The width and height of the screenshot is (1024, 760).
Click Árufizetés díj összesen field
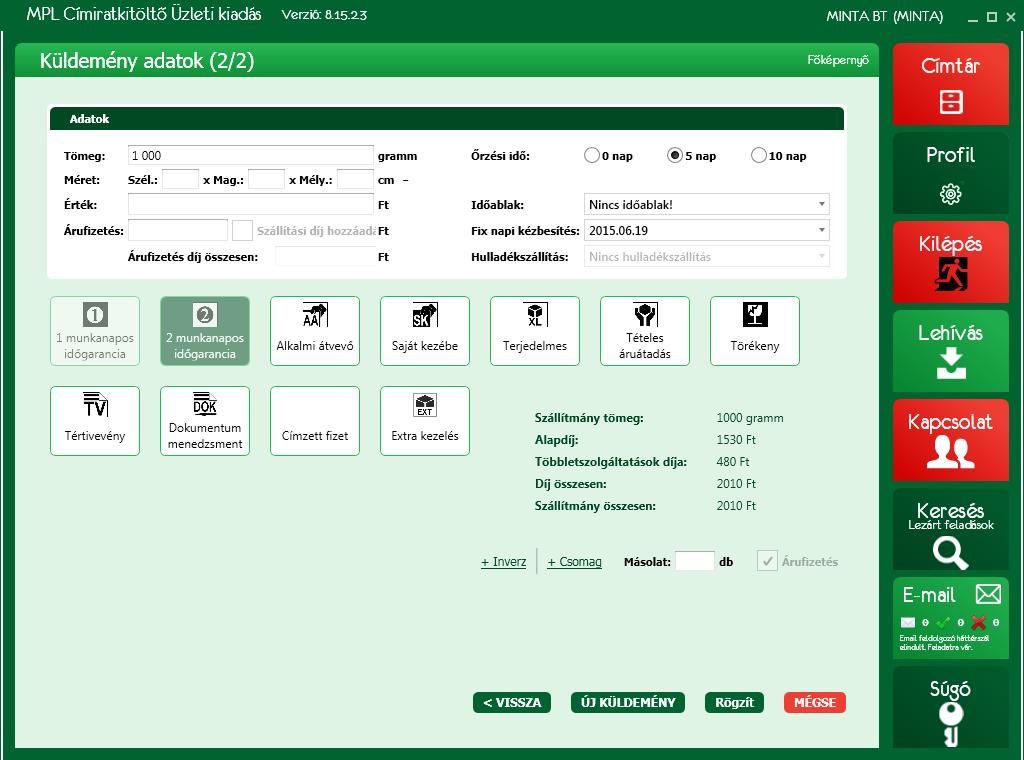325,257
